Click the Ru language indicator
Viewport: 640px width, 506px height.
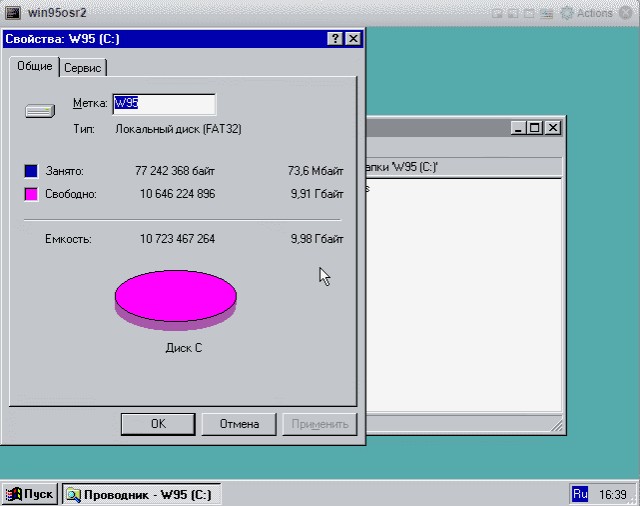pos(580,494)
